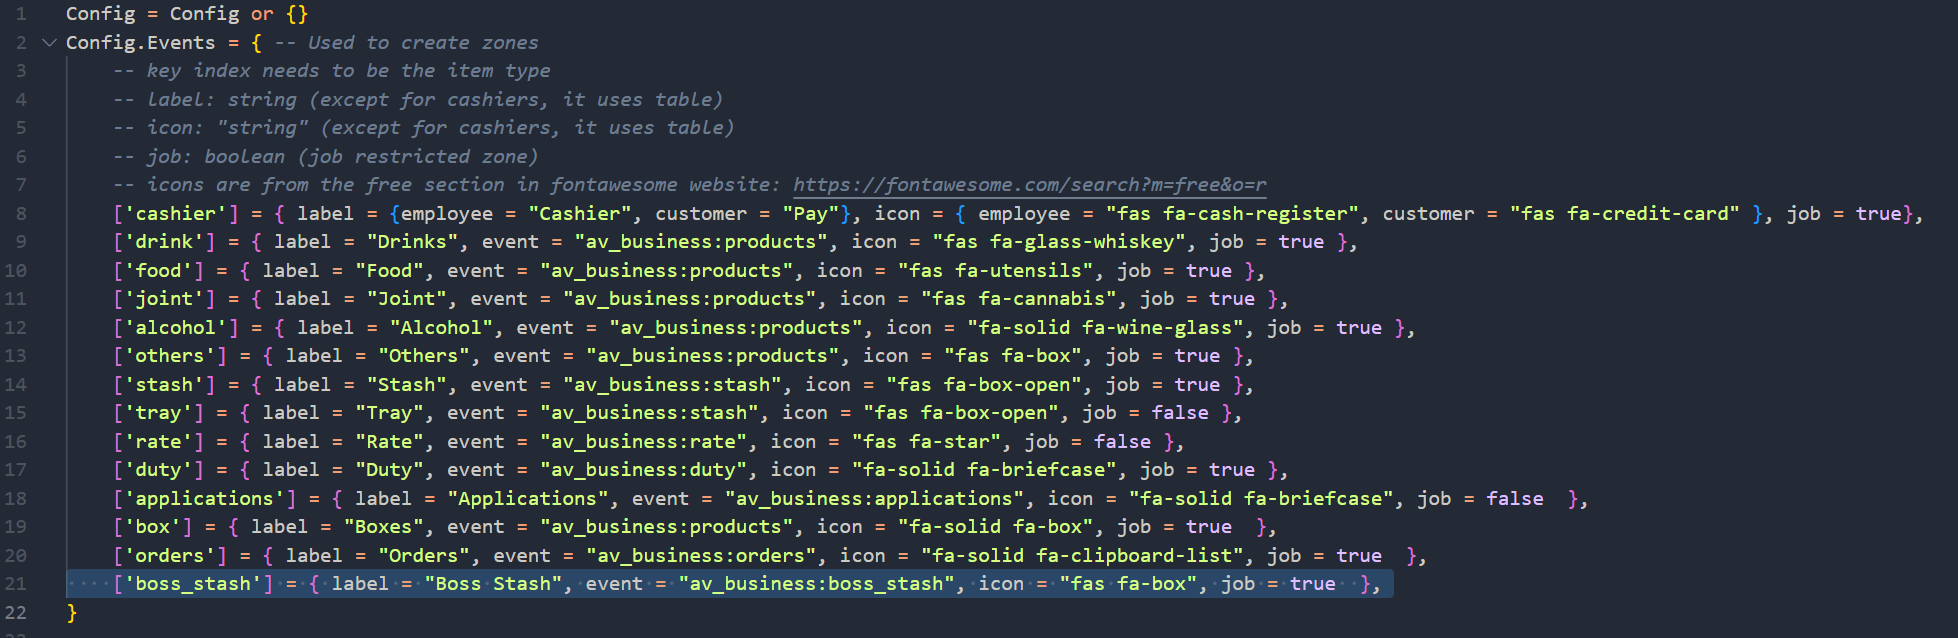Click the "Boss Stash" label string

(x=493, y=584)
